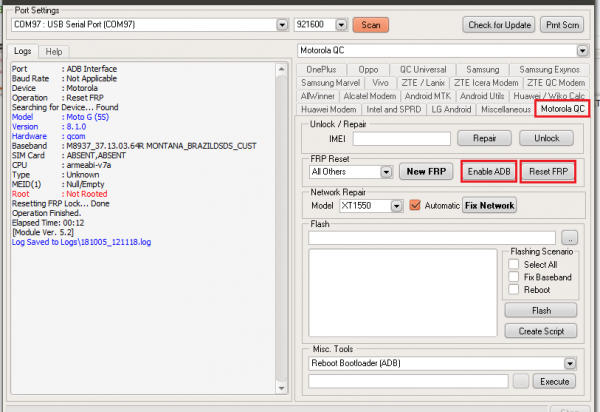This screenshot has width=600, height=412.
Task: Open the AllWinner tab
Action: click(x=318, y=96)
